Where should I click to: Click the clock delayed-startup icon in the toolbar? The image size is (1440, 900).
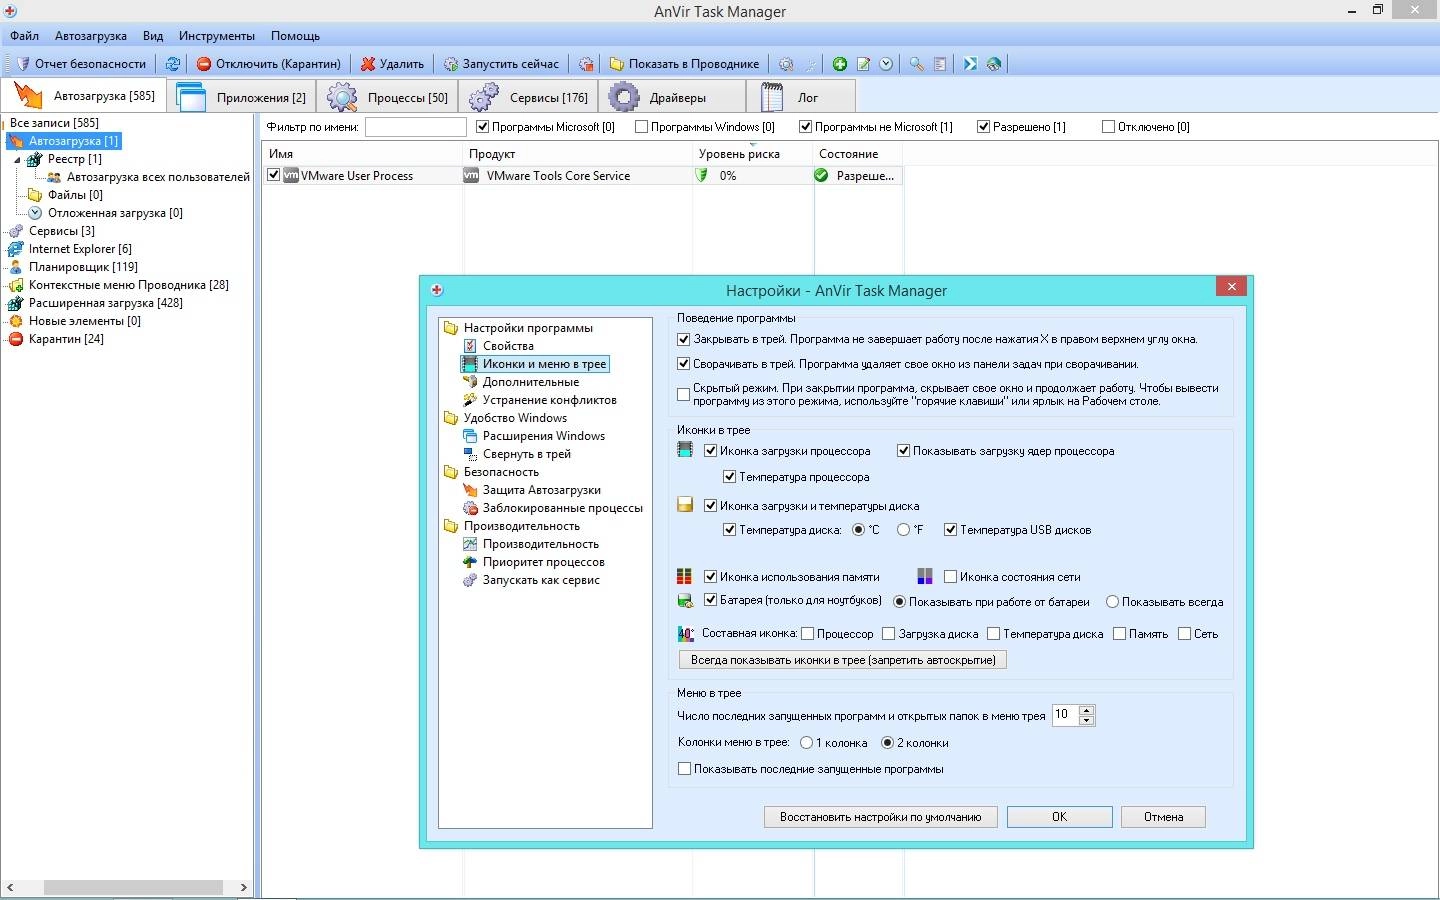(886, 64)
